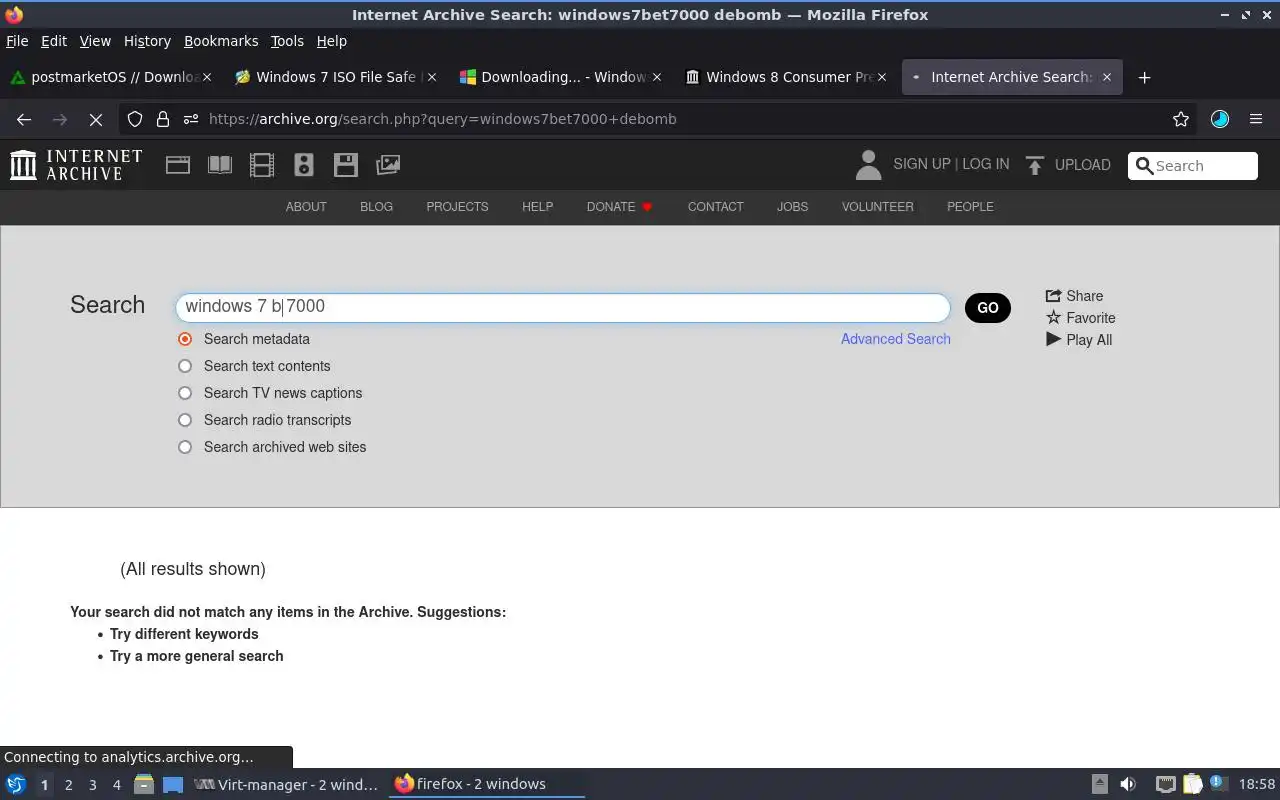
Task: Open the Firefox hamburger menu
Action: 1256,119
